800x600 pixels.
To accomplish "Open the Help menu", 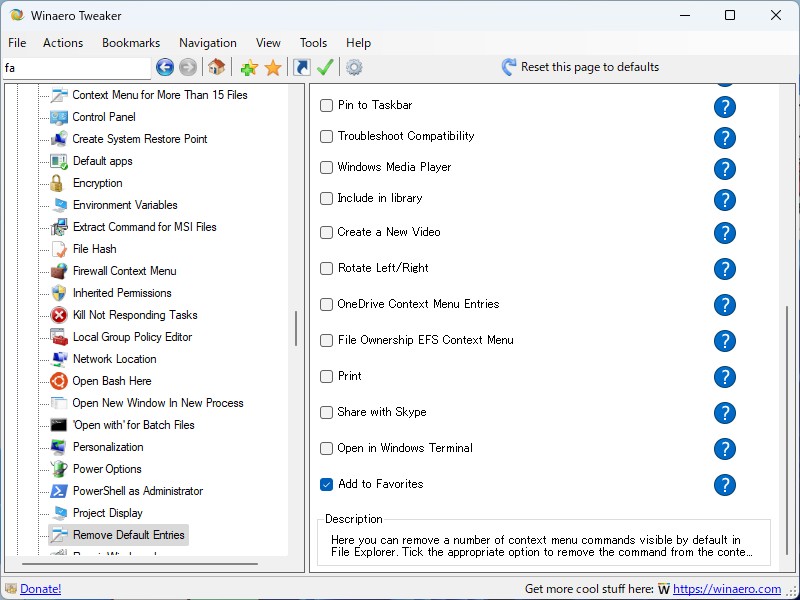I will pos(358,43).
